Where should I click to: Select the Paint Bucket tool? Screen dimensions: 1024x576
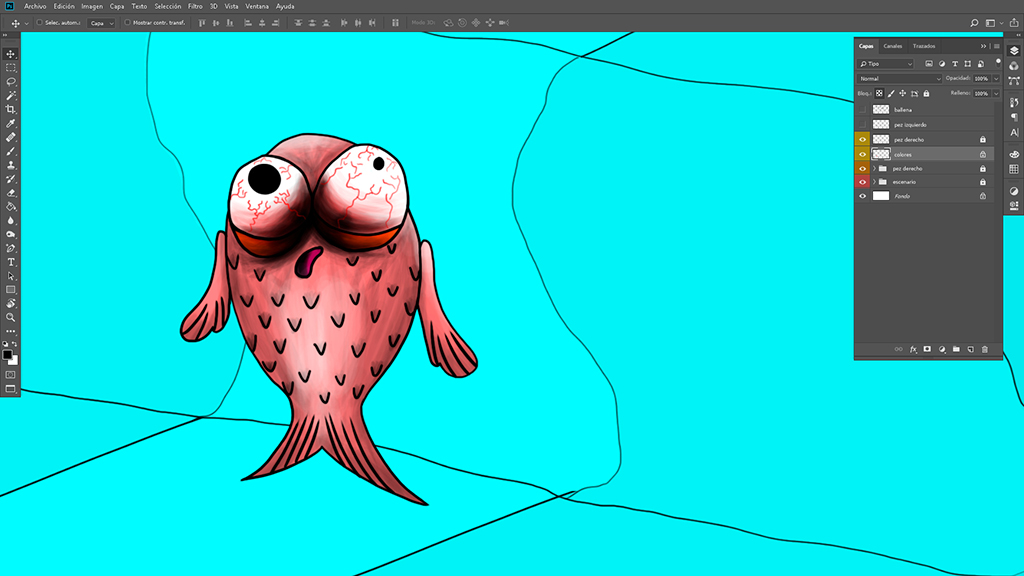click(x=10, y=206)
